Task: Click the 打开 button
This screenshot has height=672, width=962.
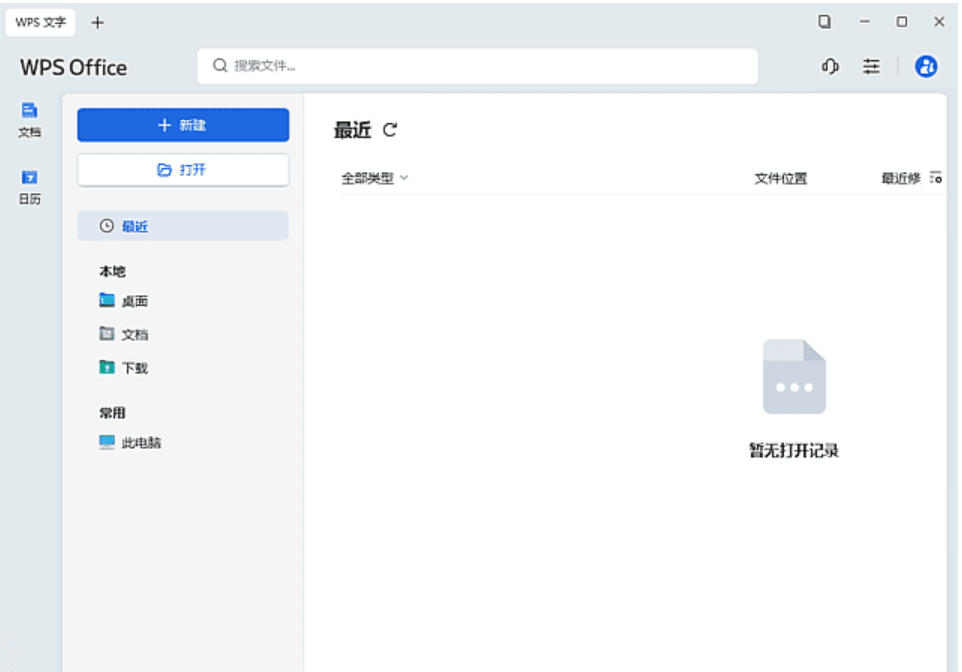Action: (182, 169)
